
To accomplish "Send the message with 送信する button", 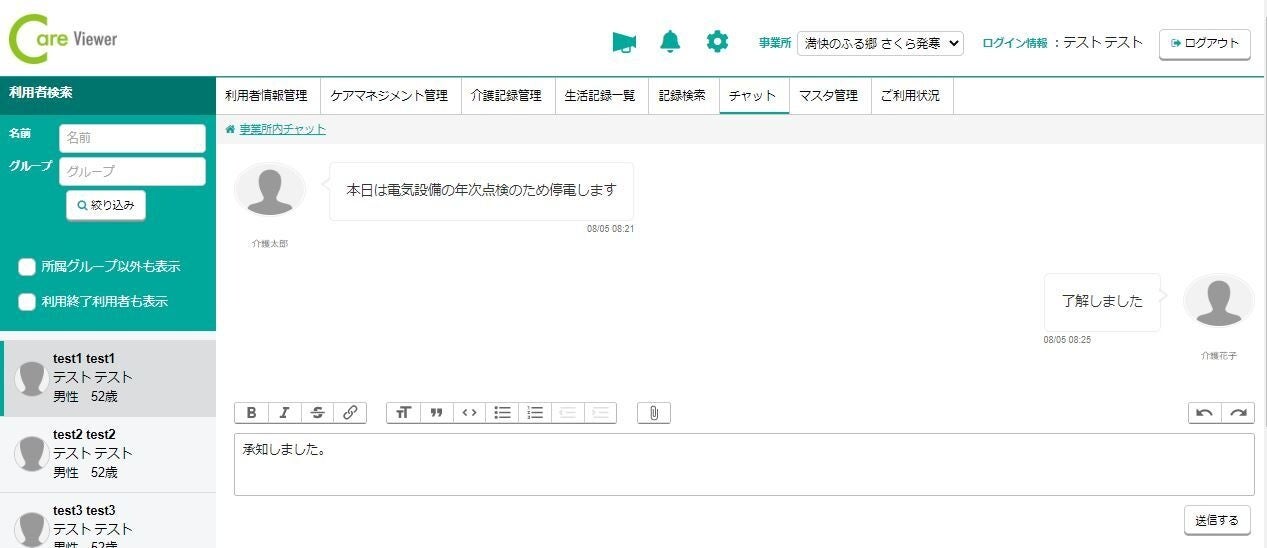I will tap(1217, 520).
